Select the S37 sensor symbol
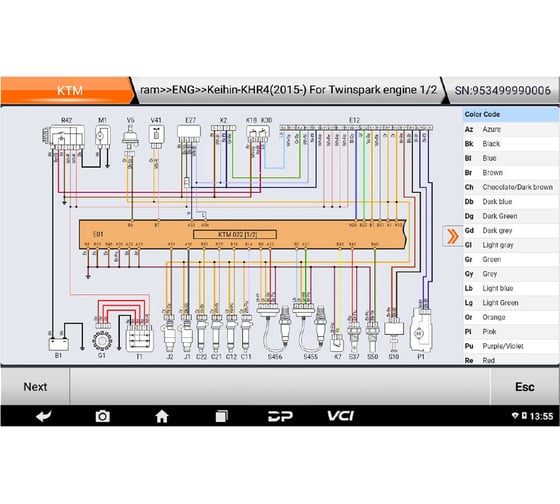Screen dimensions: 560x504 [x=354, y=336]
